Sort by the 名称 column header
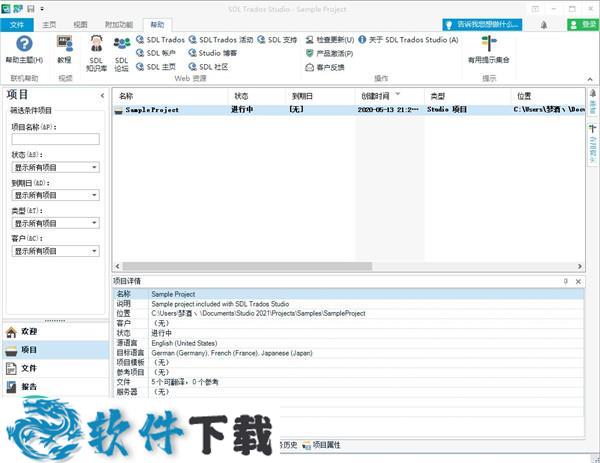 (x=171, y=96)
